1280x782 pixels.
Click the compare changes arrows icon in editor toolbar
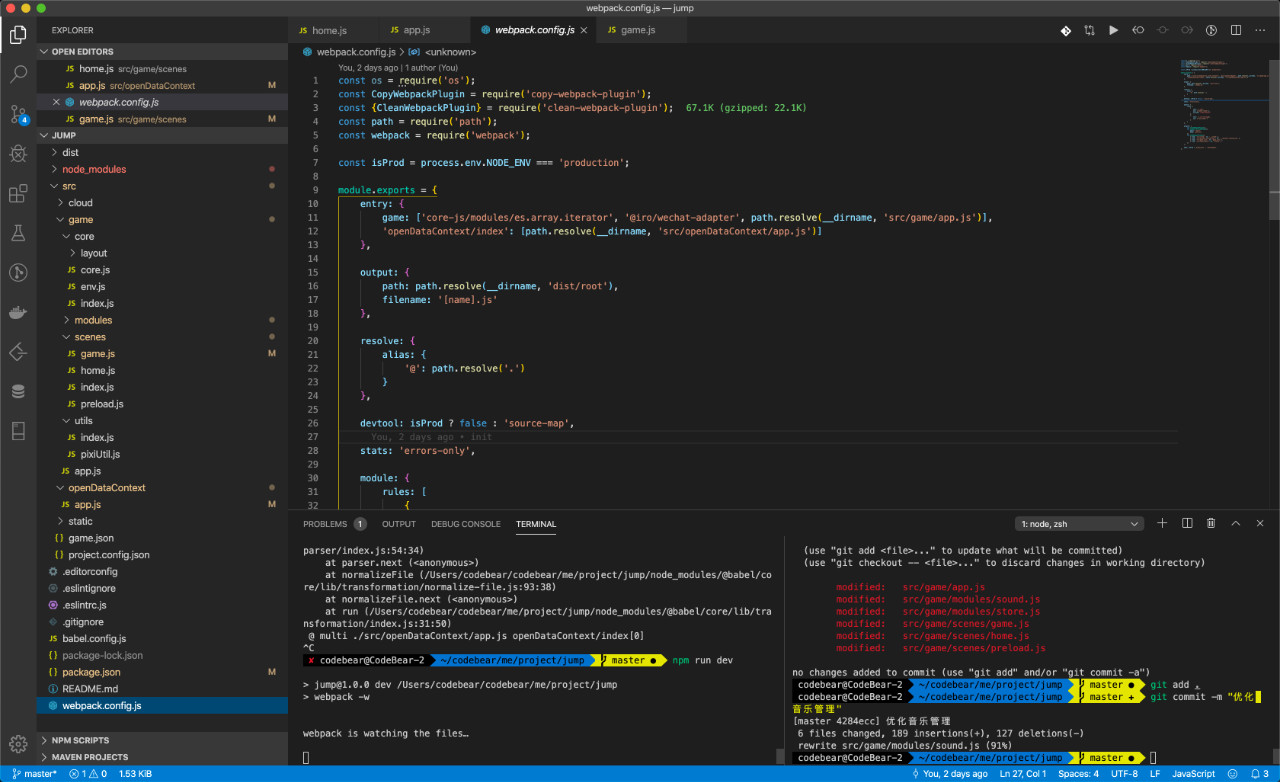(1090, 31)
